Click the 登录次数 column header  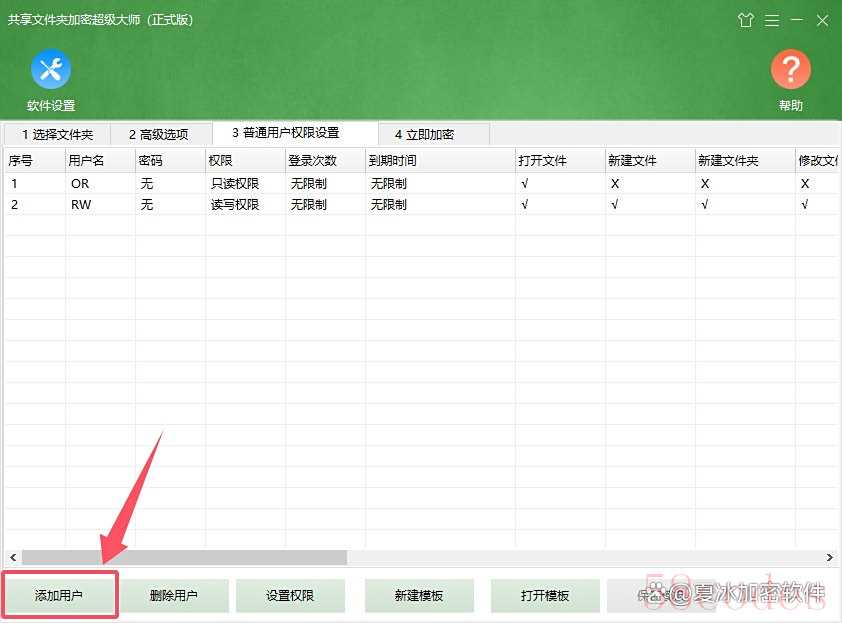pos(325,161)
